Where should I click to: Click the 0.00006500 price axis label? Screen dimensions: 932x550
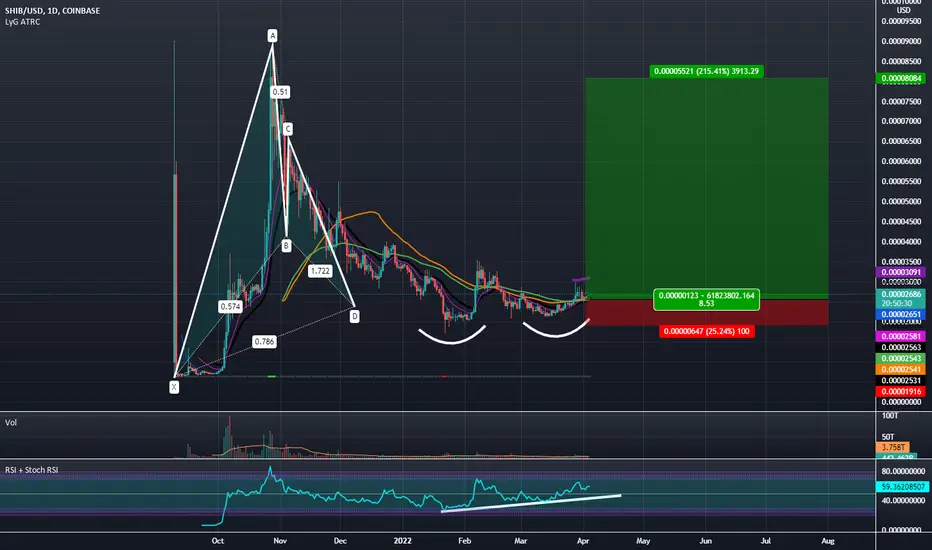[901, 142]
